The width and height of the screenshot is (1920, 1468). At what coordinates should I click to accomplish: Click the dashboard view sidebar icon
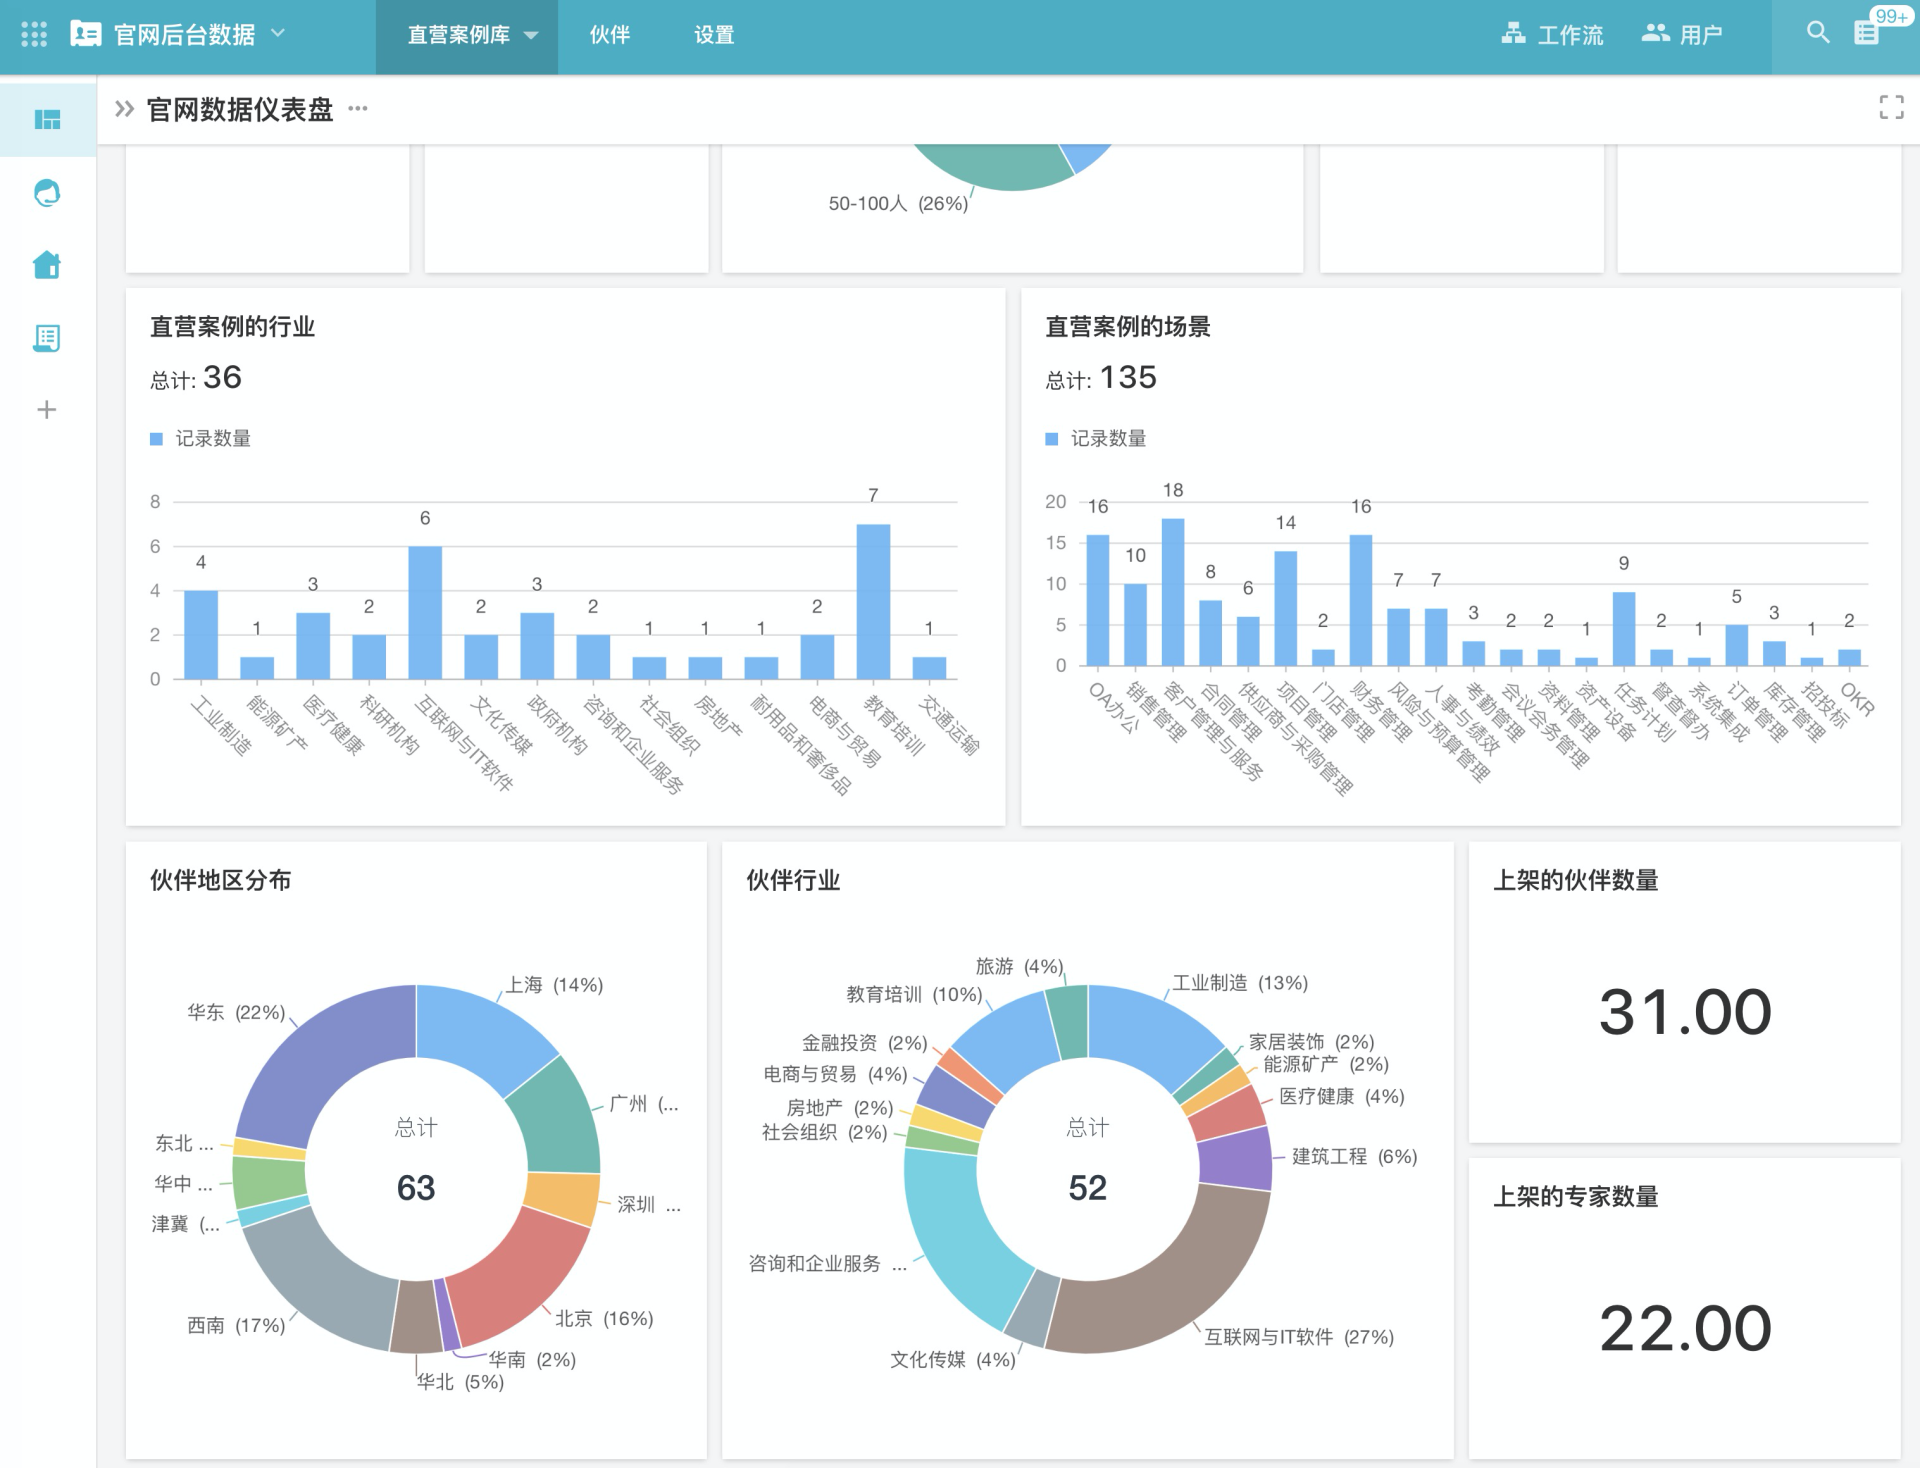(x=47, y=120)
